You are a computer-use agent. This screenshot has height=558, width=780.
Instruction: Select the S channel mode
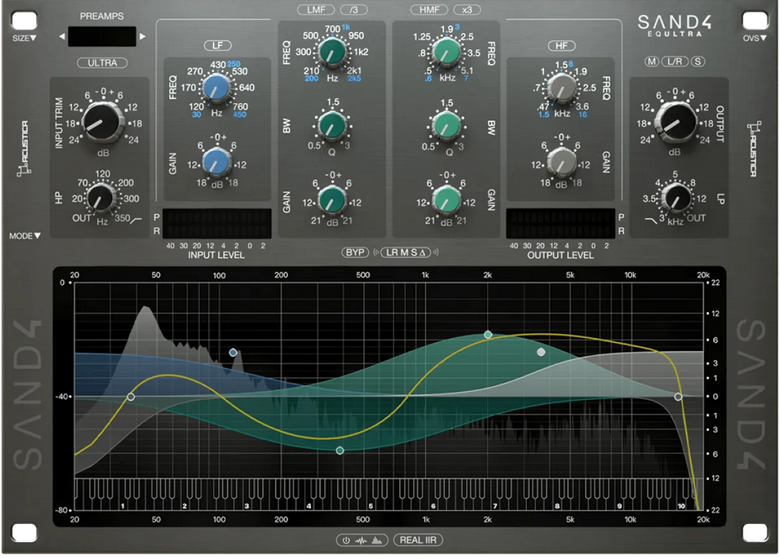698,62
